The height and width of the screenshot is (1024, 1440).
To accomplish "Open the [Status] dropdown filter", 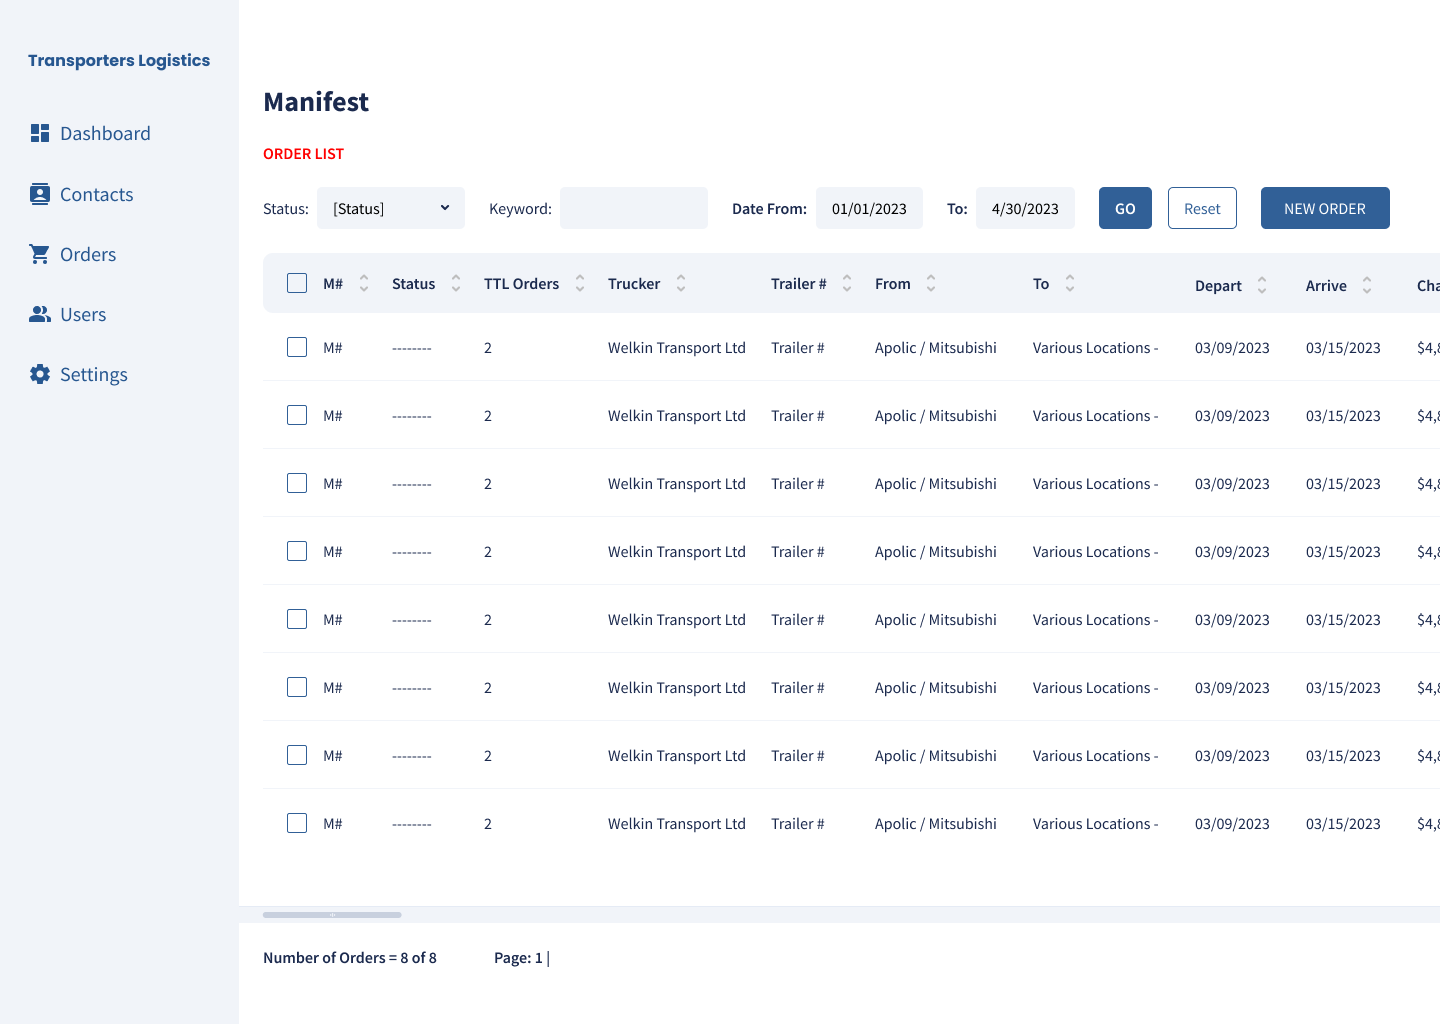I will click(391, 208).
